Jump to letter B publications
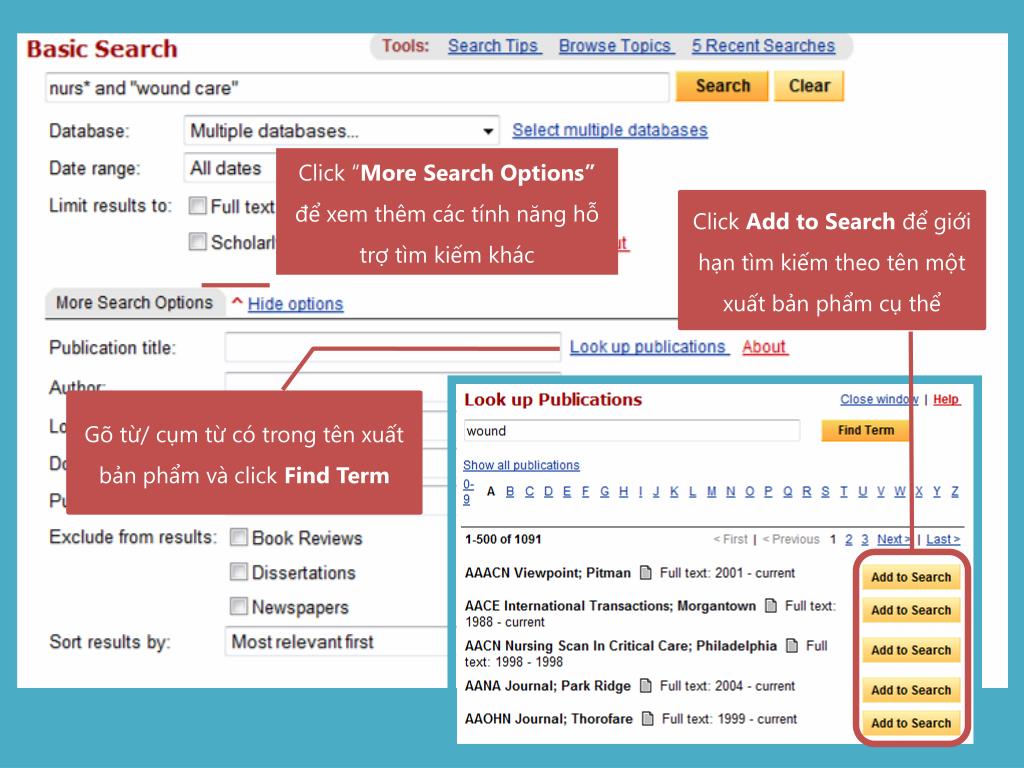Screen dimensions: 1024x768 (510, 492)
